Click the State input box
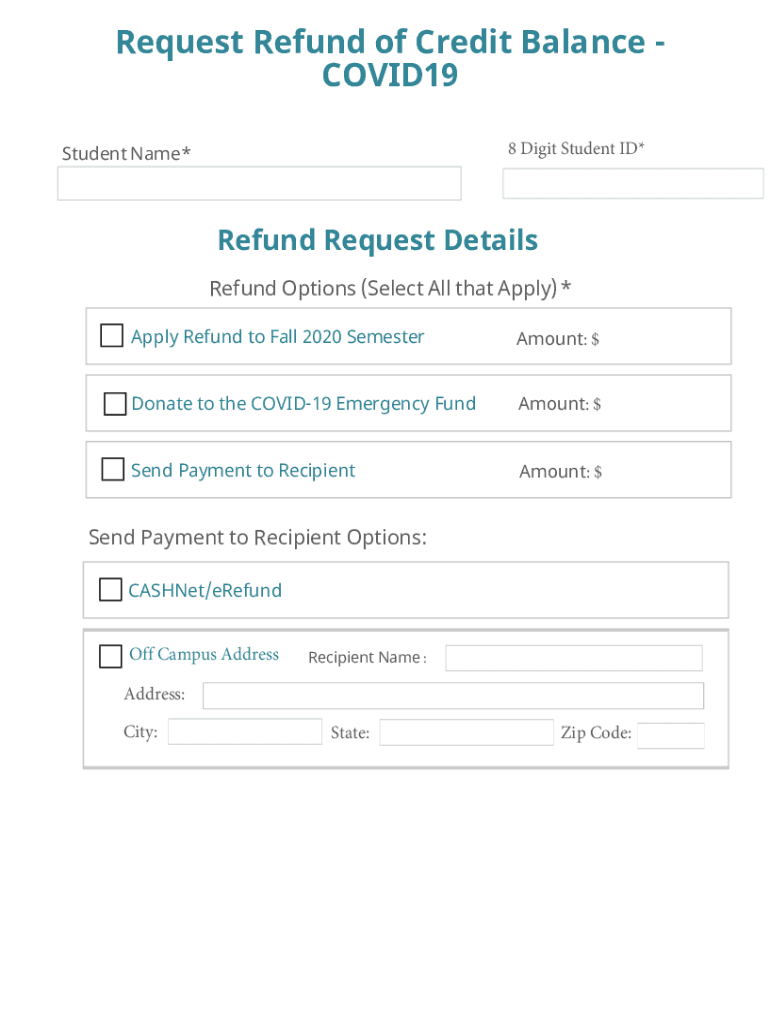770x1024 pixels. [x=466, y=733]
